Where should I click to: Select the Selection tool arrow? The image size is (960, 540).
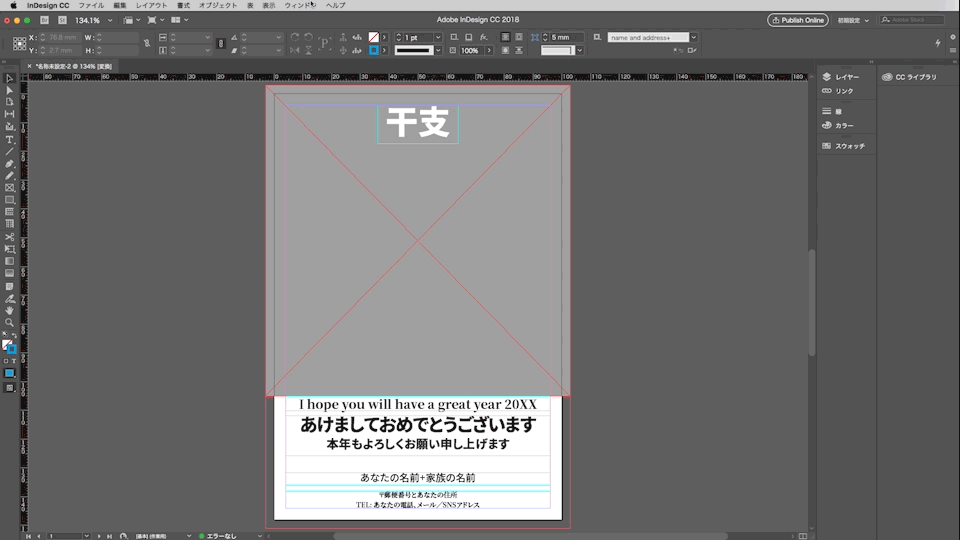pos(9,78)
